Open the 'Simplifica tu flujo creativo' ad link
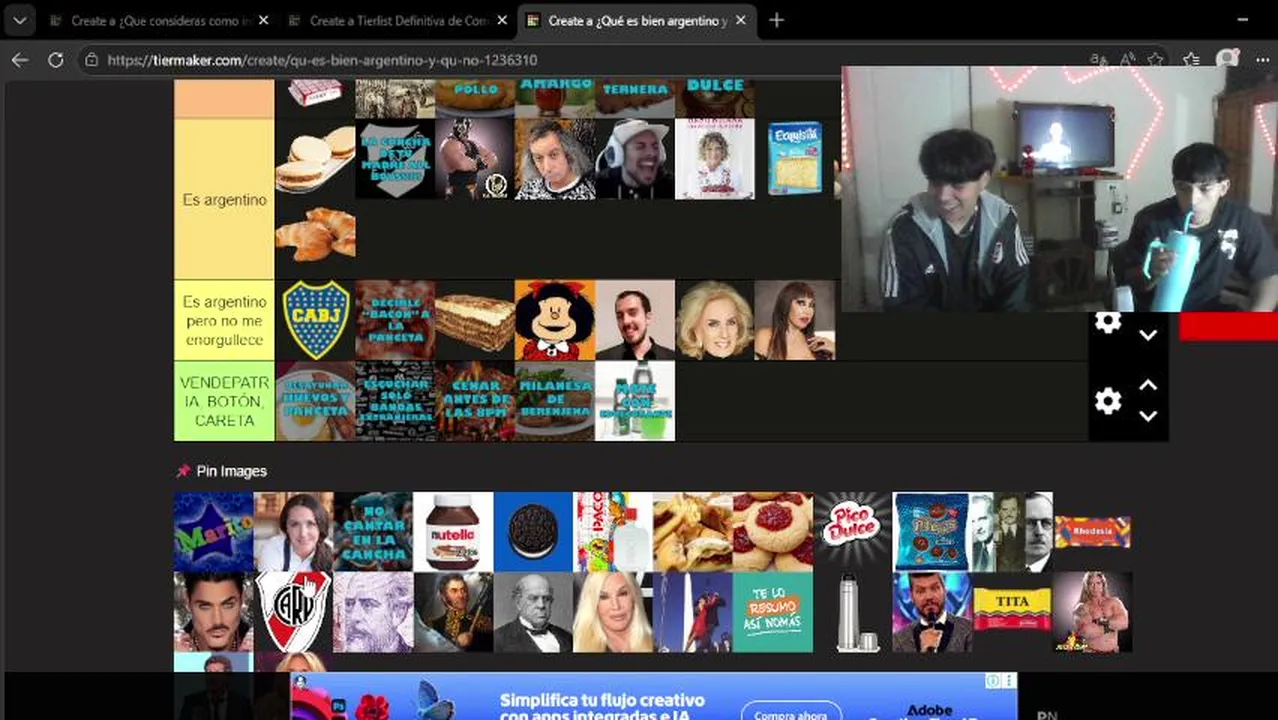The height and width of the screenshot is (720, 1278). pyautogui.click(x=602, y=707)
